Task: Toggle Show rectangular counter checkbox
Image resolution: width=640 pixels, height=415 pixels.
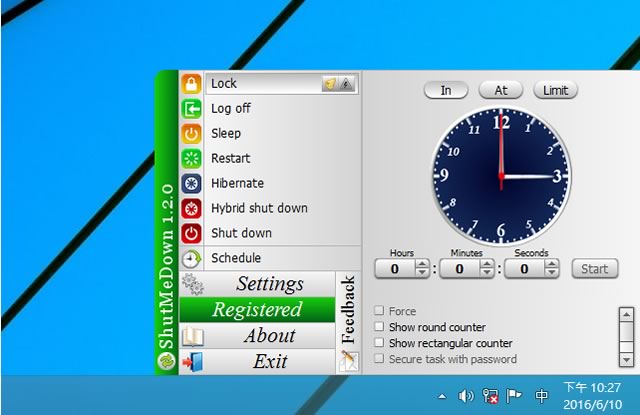Action: tap(379, 343)
